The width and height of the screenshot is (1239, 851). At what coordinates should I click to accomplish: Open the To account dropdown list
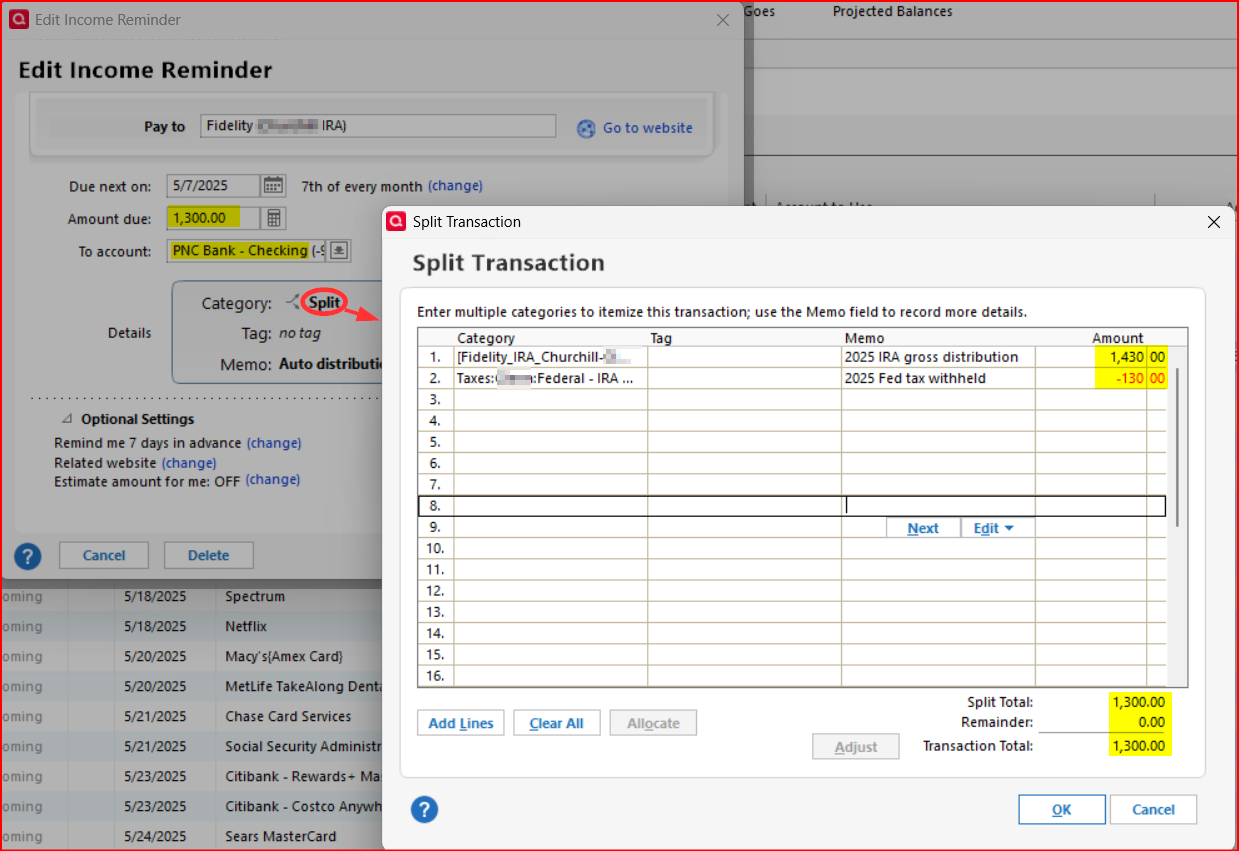[339, 251]
